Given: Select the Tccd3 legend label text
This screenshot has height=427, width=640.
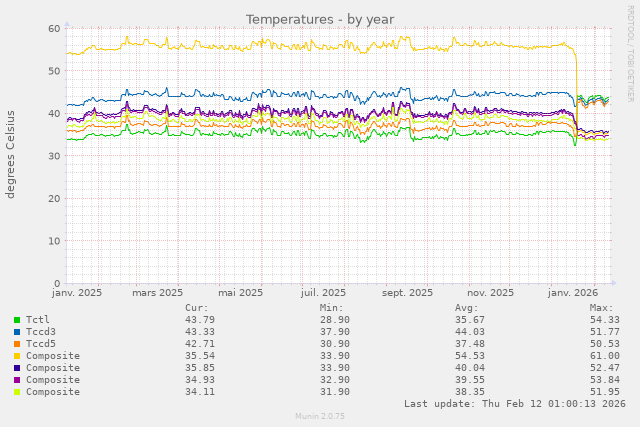Looking at the screenshot, I should click(41, 332).
